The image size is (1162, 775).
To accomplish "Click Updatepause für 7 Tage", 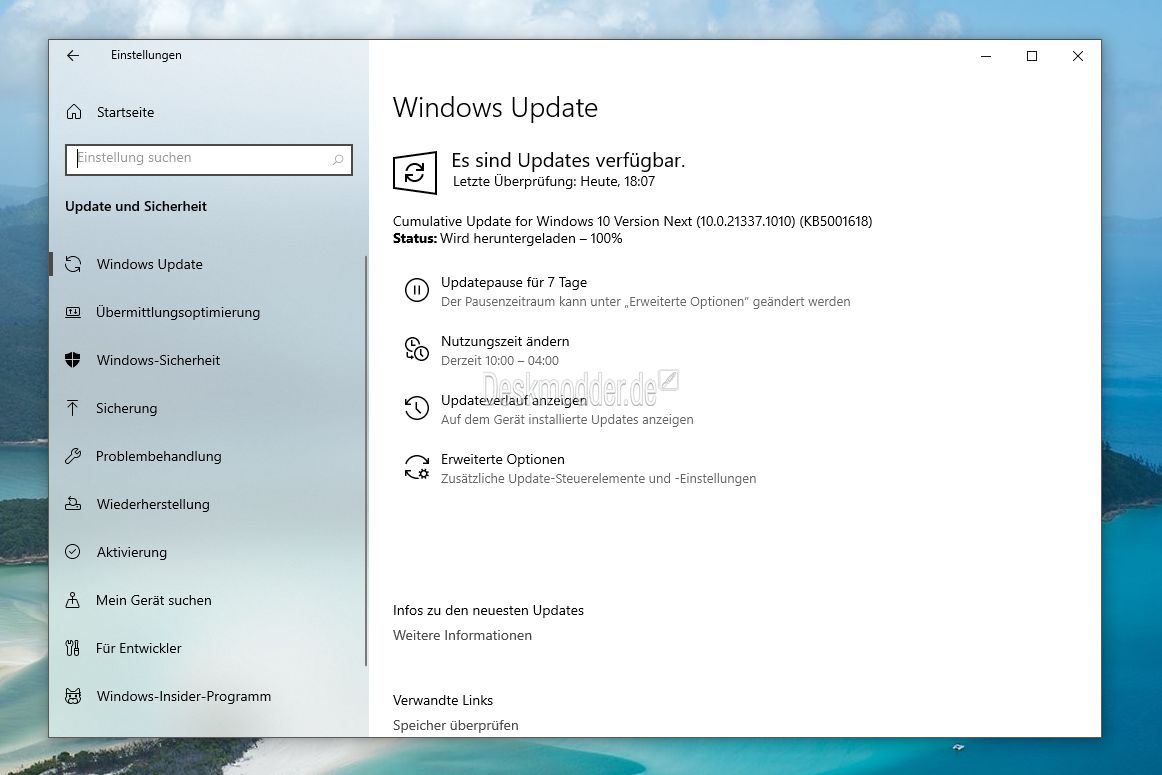I will pos(514,282).
